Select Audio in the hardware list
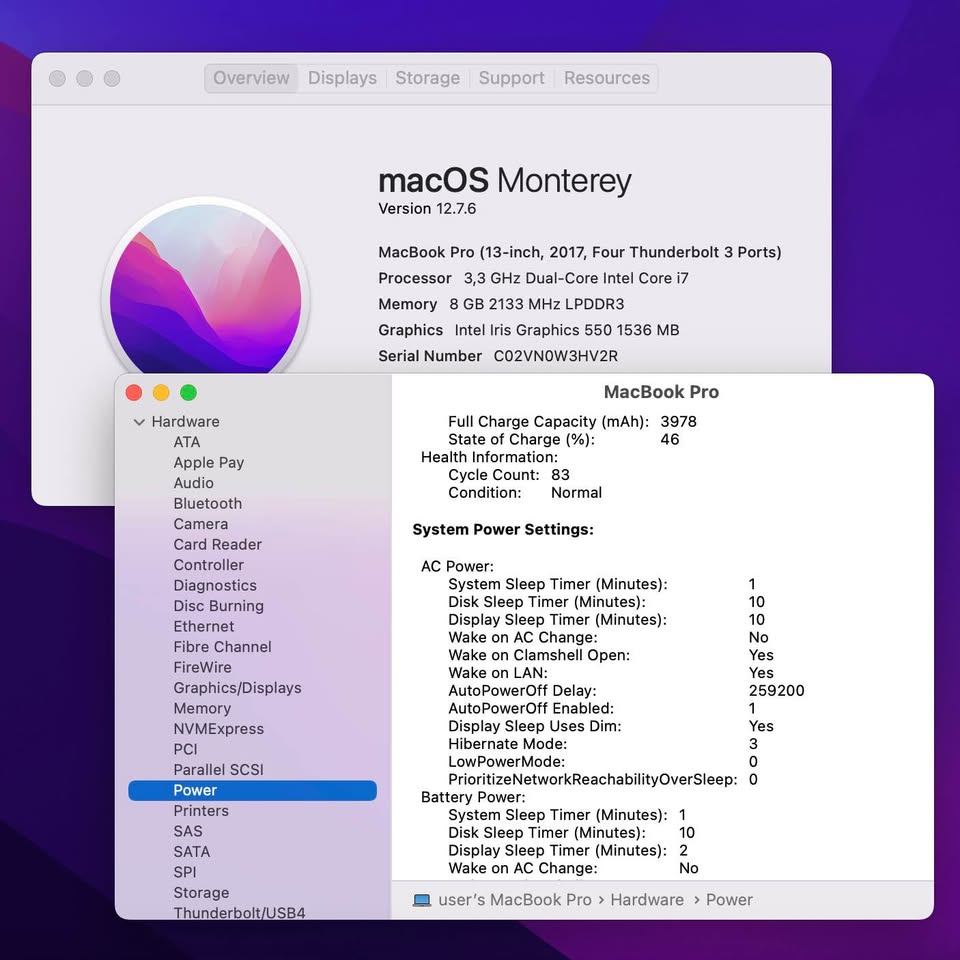This screenshot has width=960, height=960. [x=193, y=483]
